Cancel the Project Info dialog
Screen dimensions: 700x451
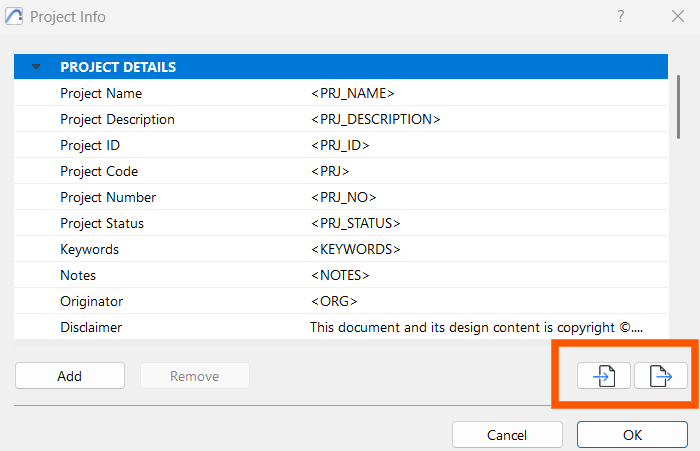click(x=507, y=434)
